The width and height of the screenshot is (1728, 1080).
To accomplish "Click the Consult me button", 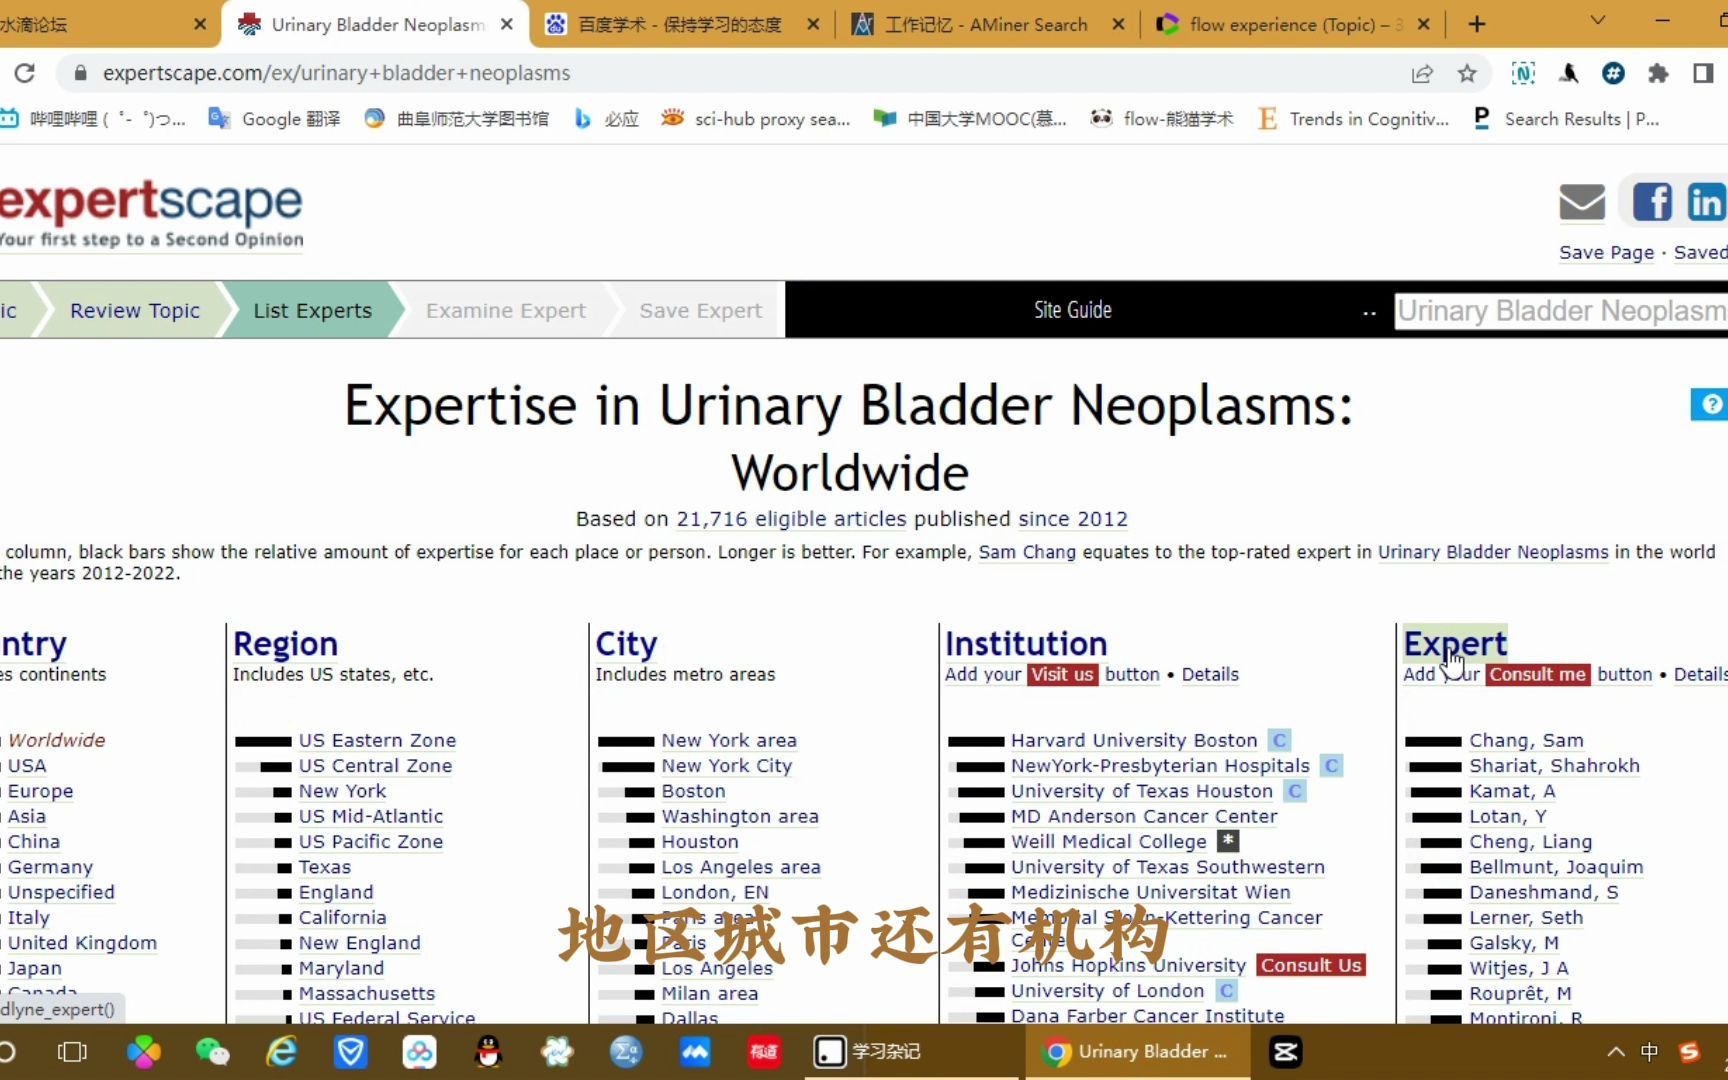I will (x=1538, y=674).
